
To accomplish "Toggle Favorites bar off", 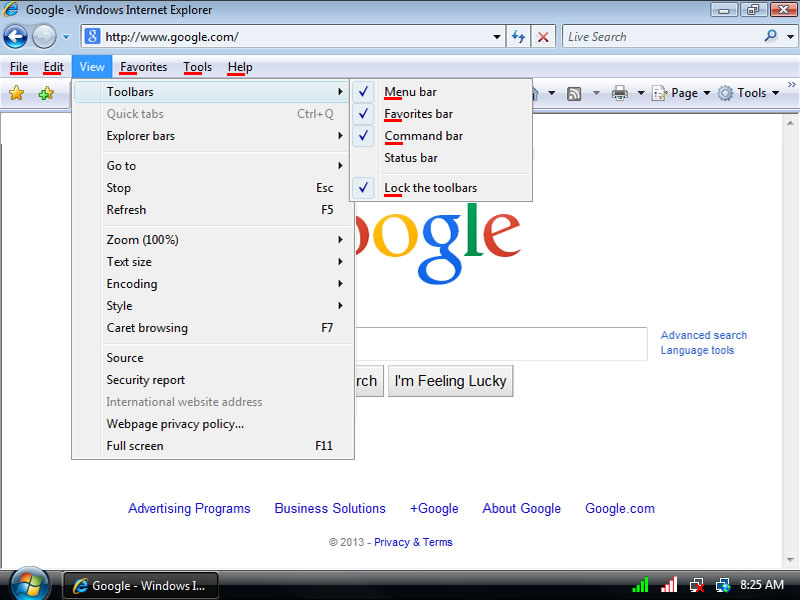I will pyautogui.click(x=418, y=114).
